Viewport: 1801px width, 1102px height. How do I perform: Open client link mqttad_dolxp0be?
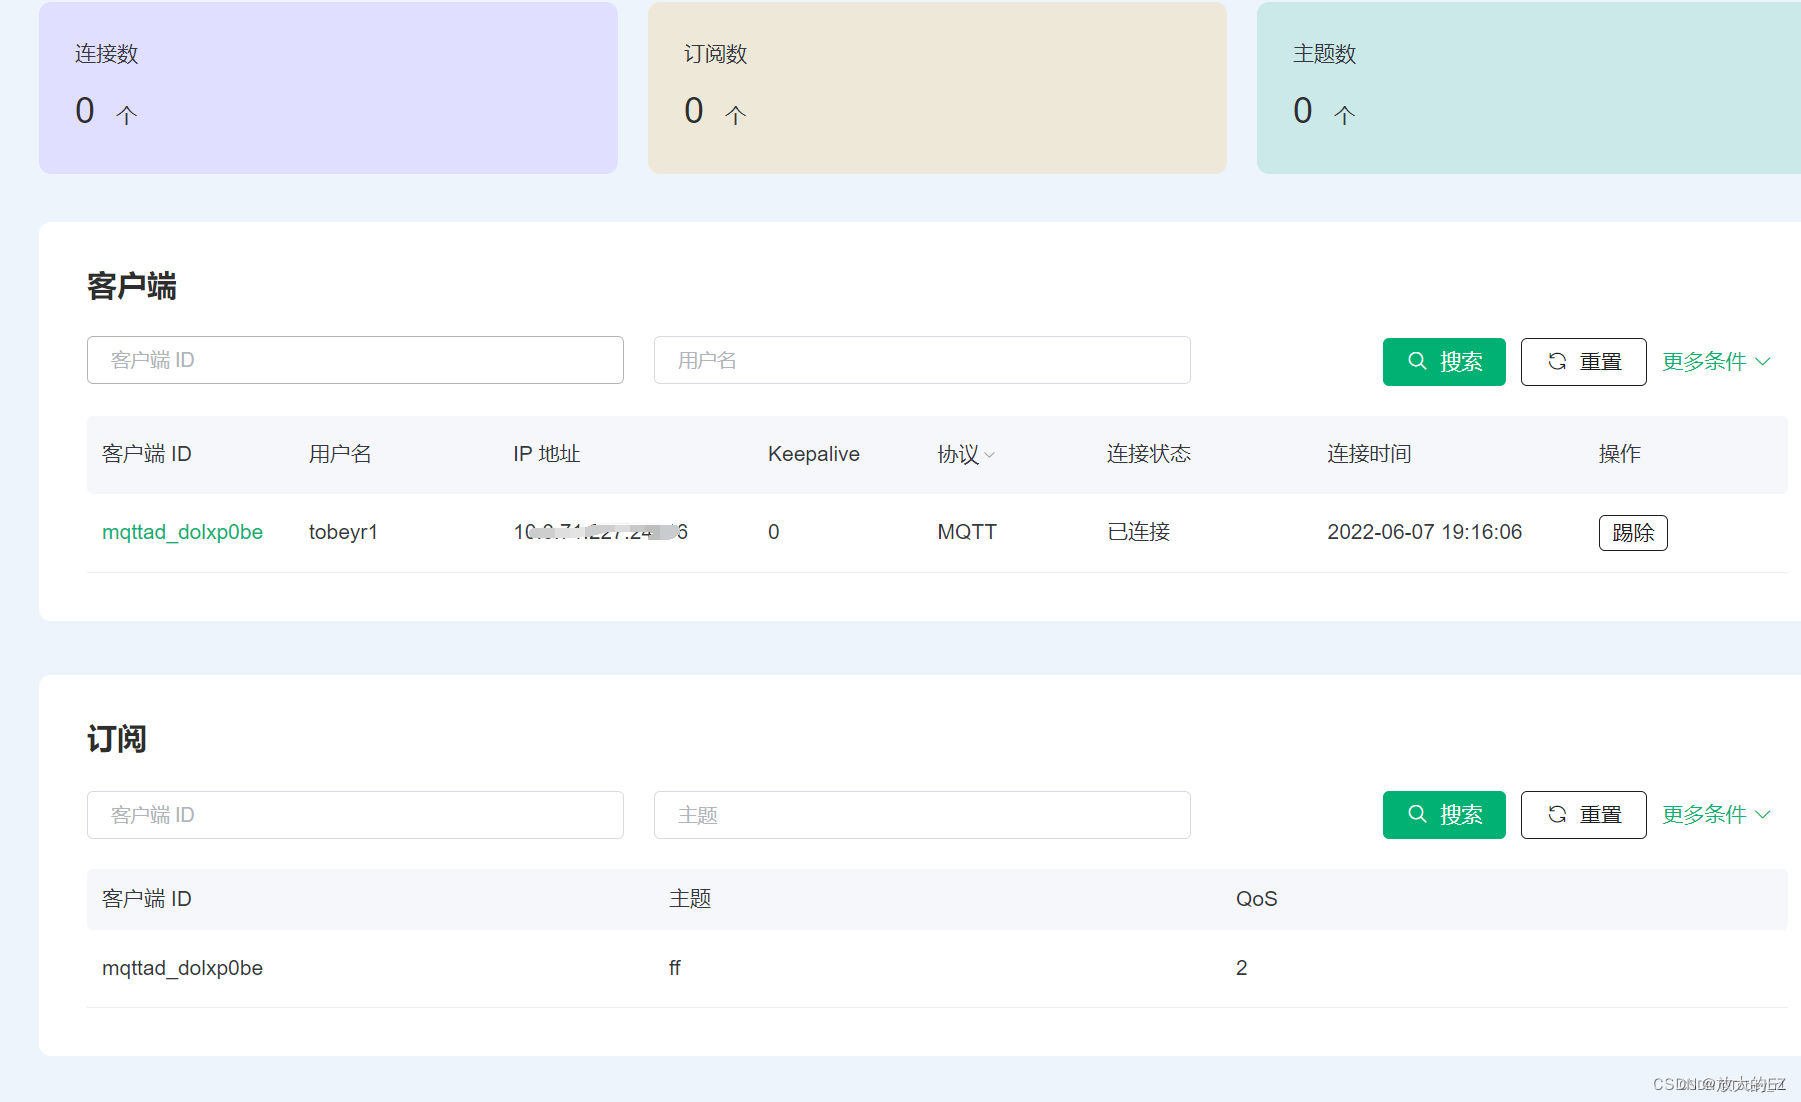coord(182,532)
